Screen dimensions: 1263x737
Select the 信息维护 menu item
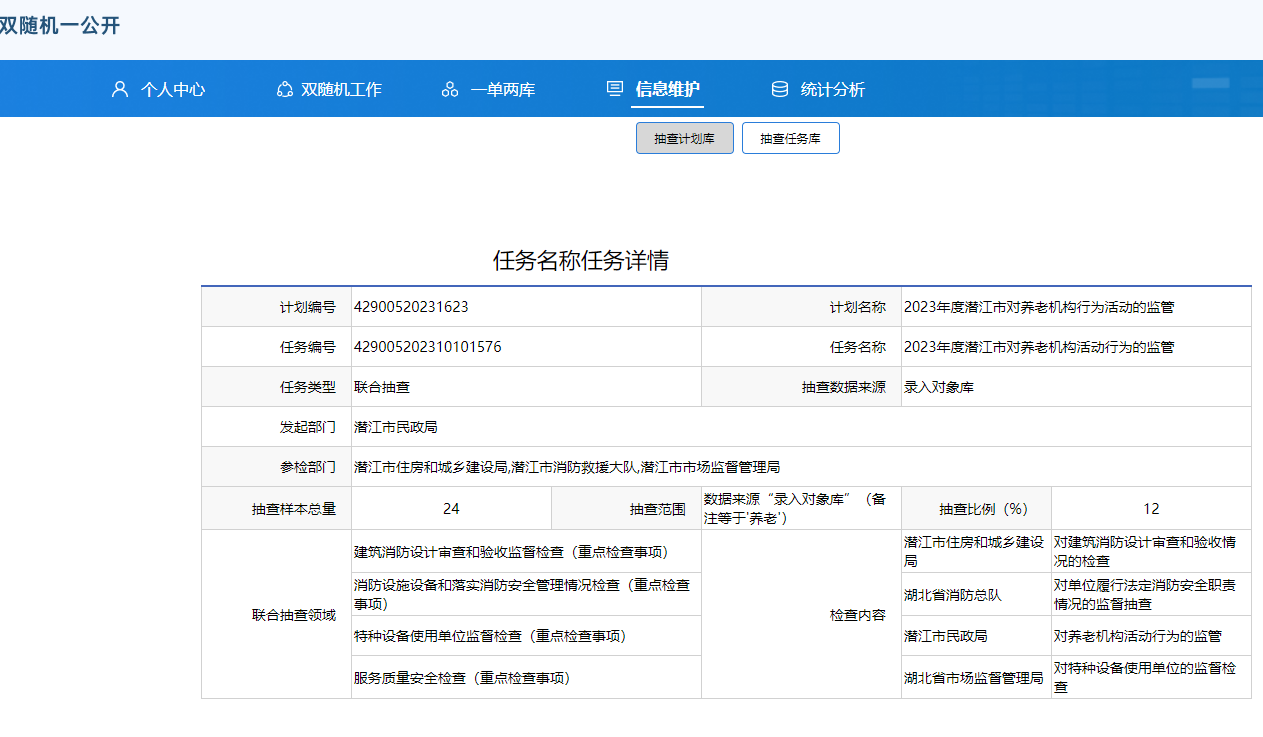[668, 89]
